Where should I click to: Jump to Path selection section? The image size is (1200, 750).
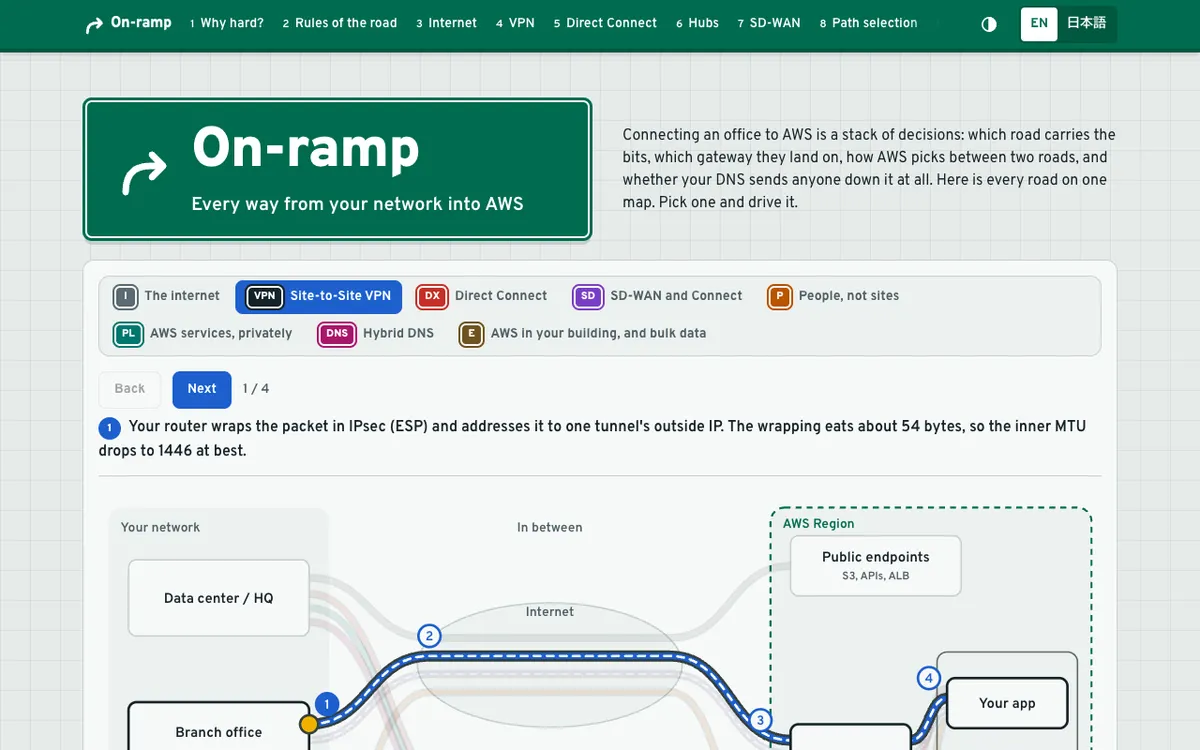868,23
